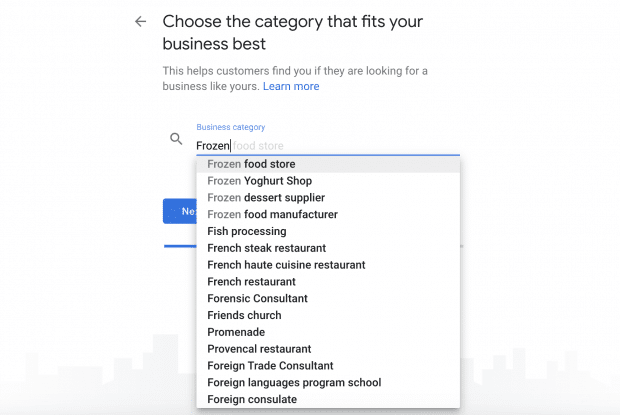Pick French haute cuisine restaurant
This screenshot has width=620, height=415.
click(286, 265)
